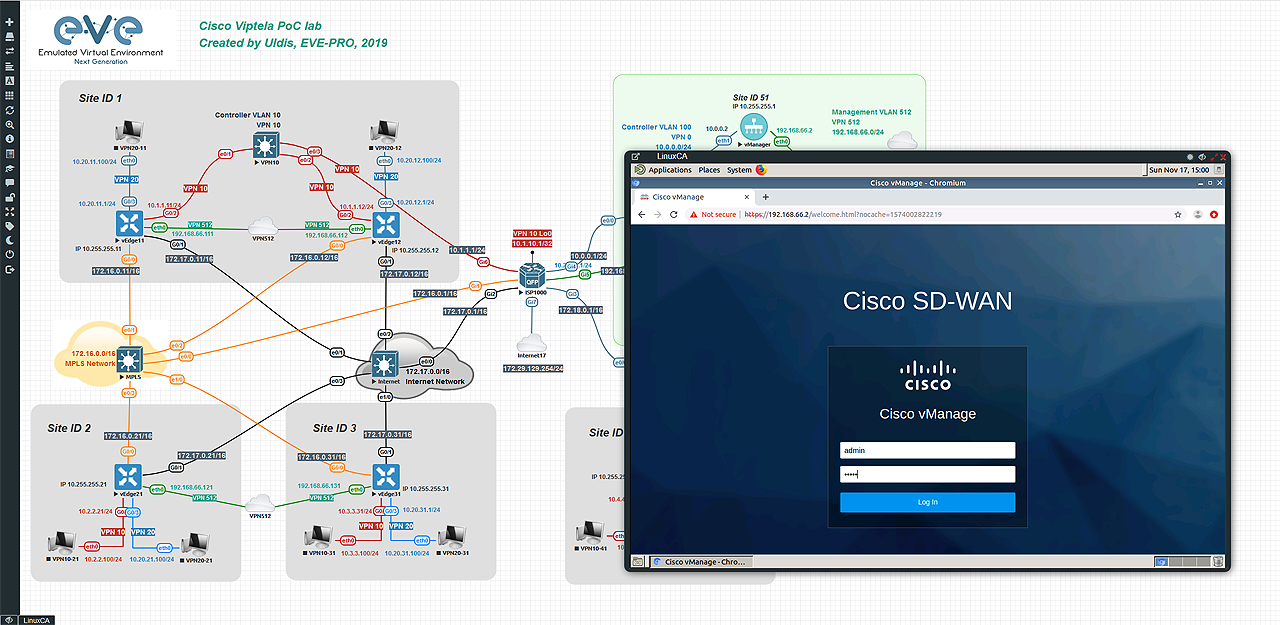This screenshot has height=625, width=1280.
Task: Expand the System menu
Action: click(x=739, y=170)
